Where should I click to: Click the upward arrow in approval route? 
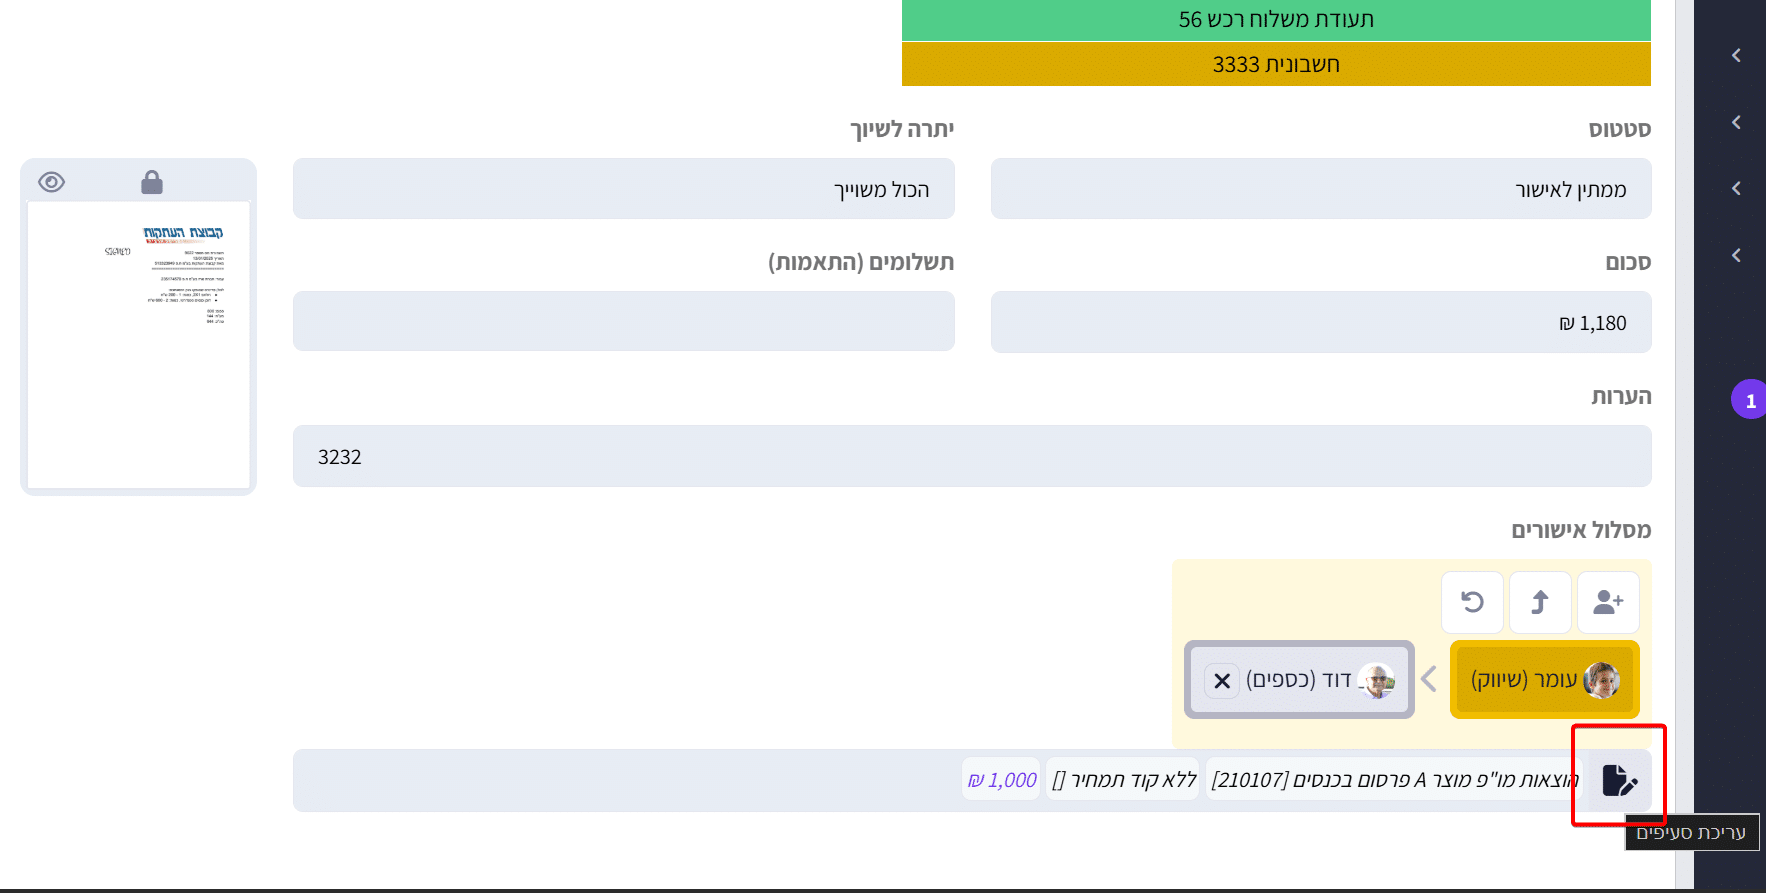[1540, 602]
